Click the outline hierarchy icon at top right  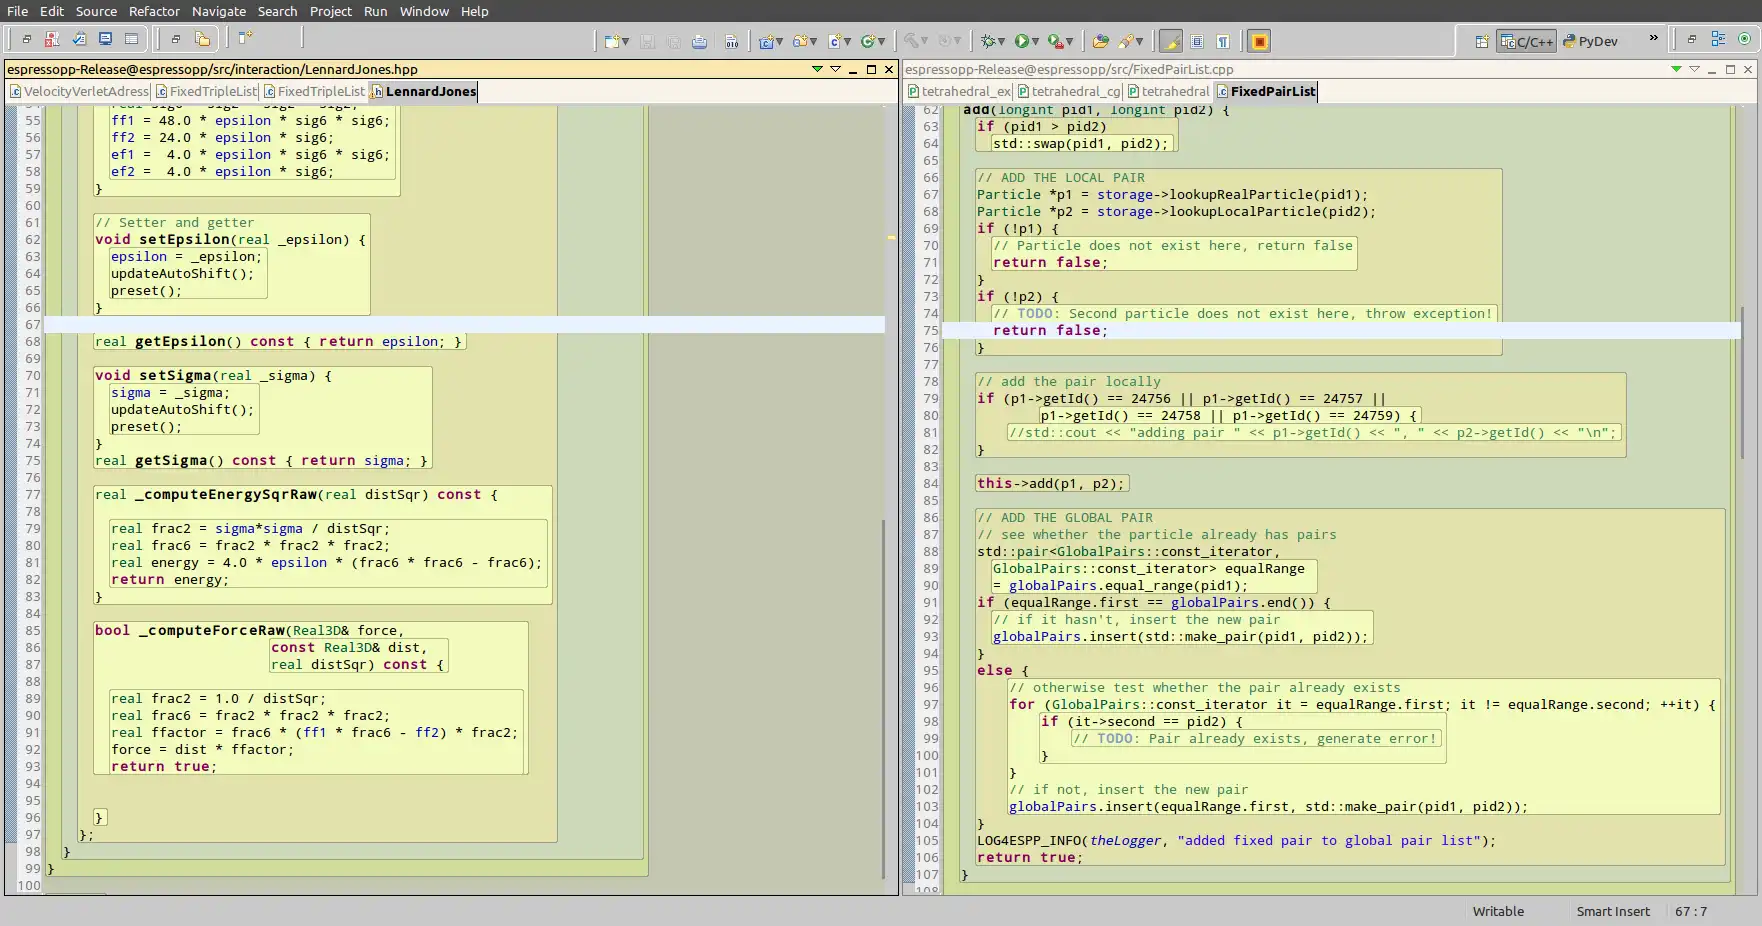(1718, 39)
